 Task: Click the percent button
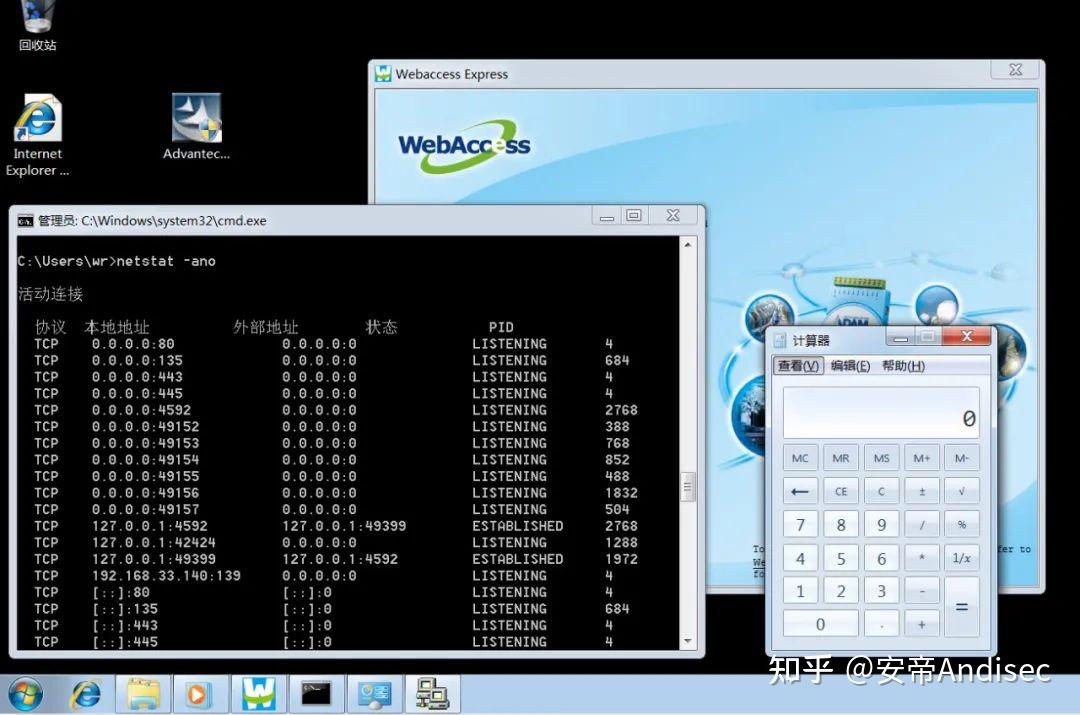tap(962, 525)
